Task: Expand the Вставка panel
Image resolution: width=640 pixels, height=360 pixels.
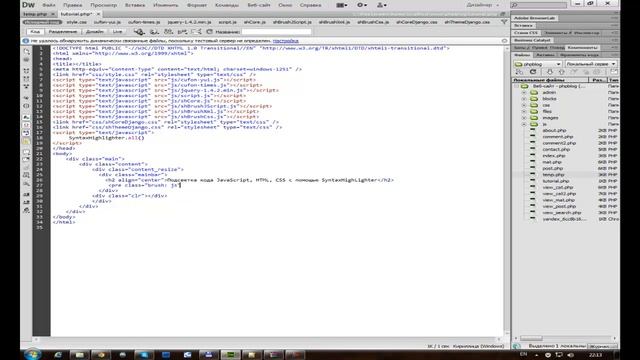Action: pyautogui.click(x=523, y=25)
